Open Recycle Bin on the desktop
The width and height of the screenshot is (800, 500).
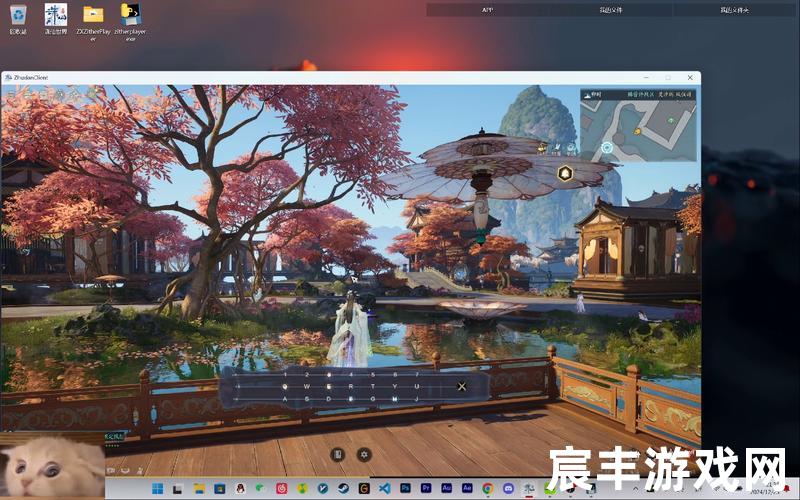click(x=18, y=19)
